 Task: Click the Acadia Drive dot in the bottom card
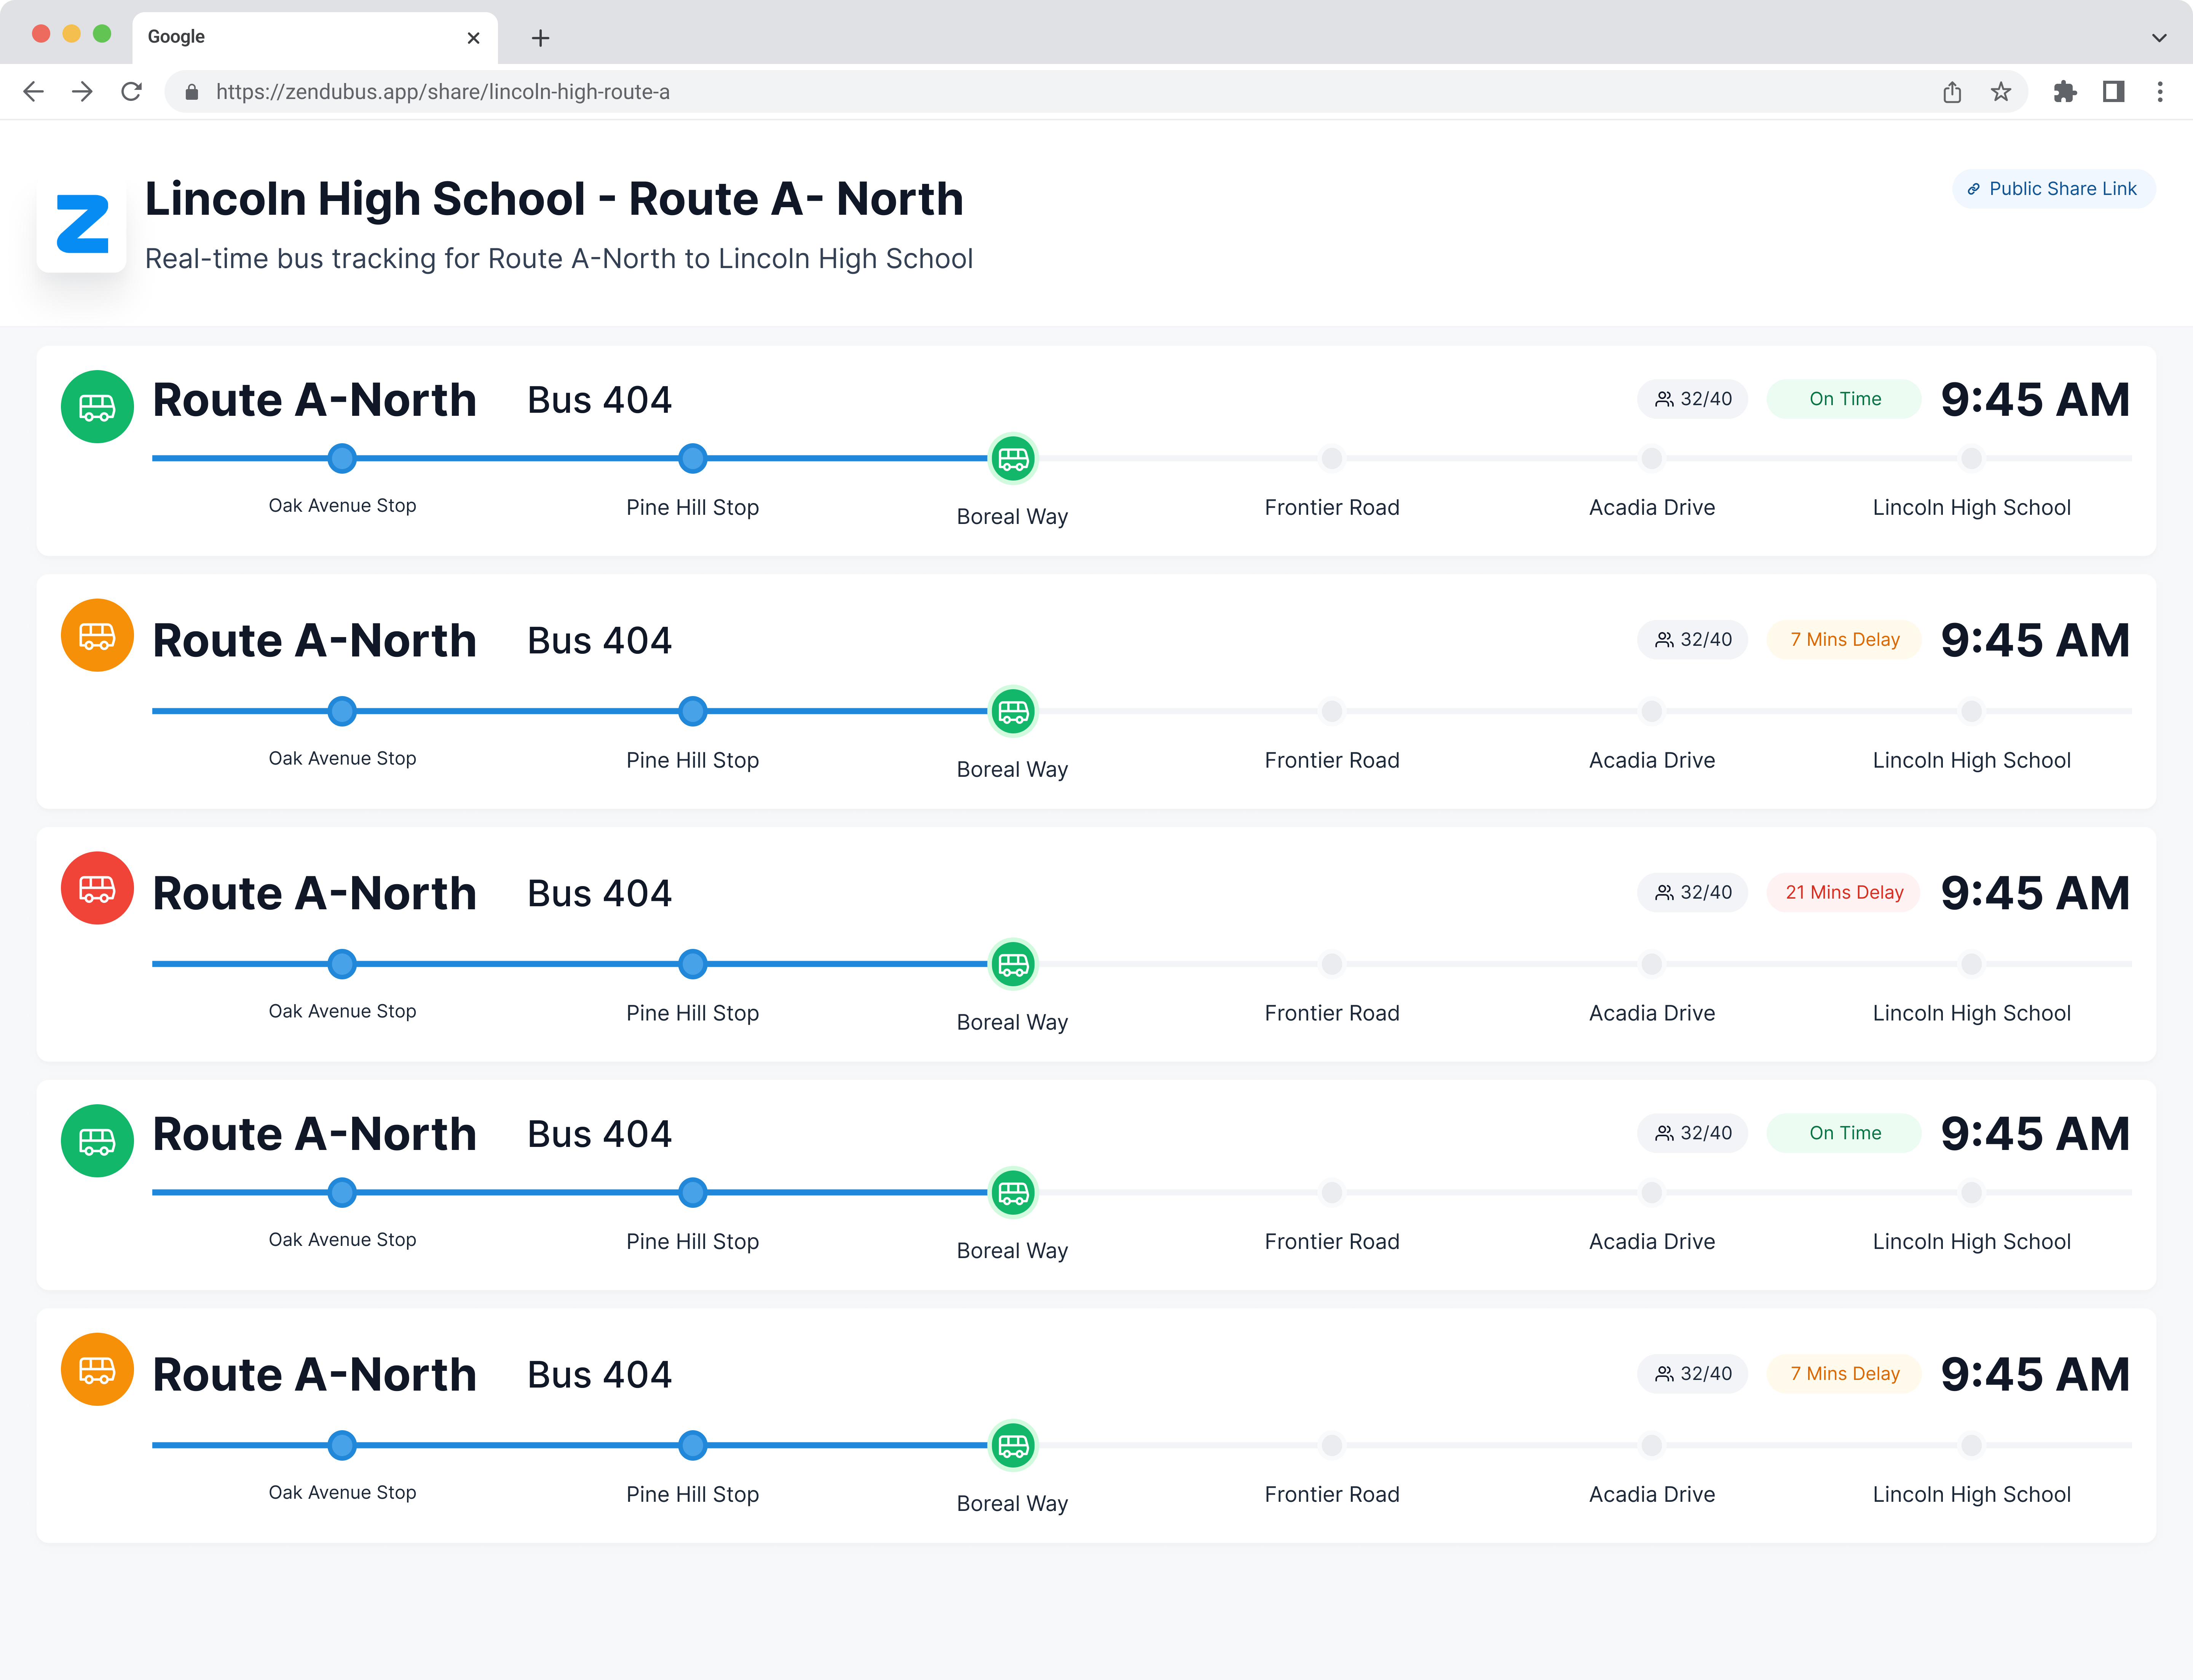pos(1652,1445)
